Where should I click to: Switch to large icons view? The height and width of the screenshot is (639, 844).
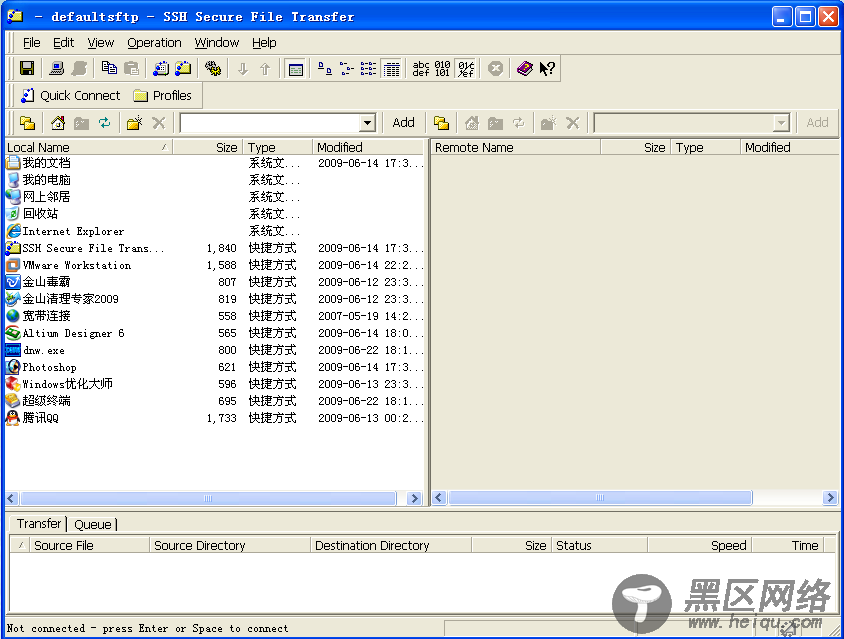[325, 68]
